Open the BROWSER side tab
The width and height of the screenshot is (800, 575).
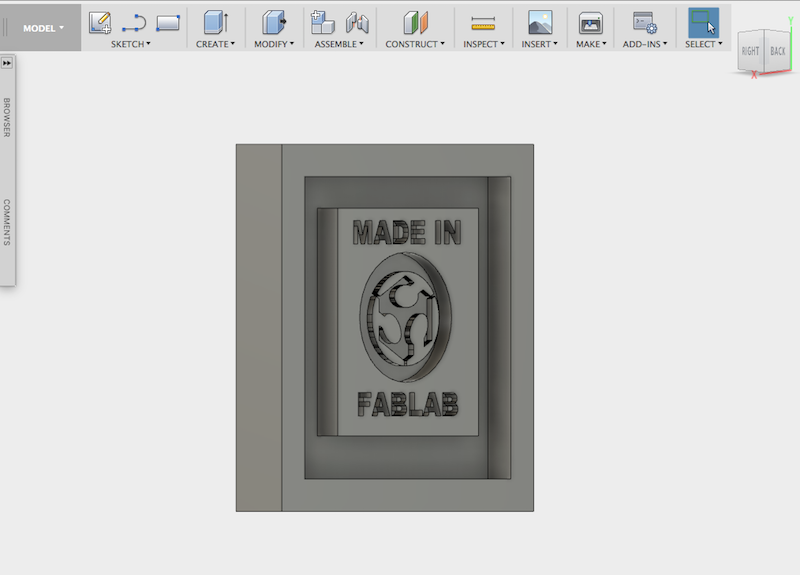point(7,117)
